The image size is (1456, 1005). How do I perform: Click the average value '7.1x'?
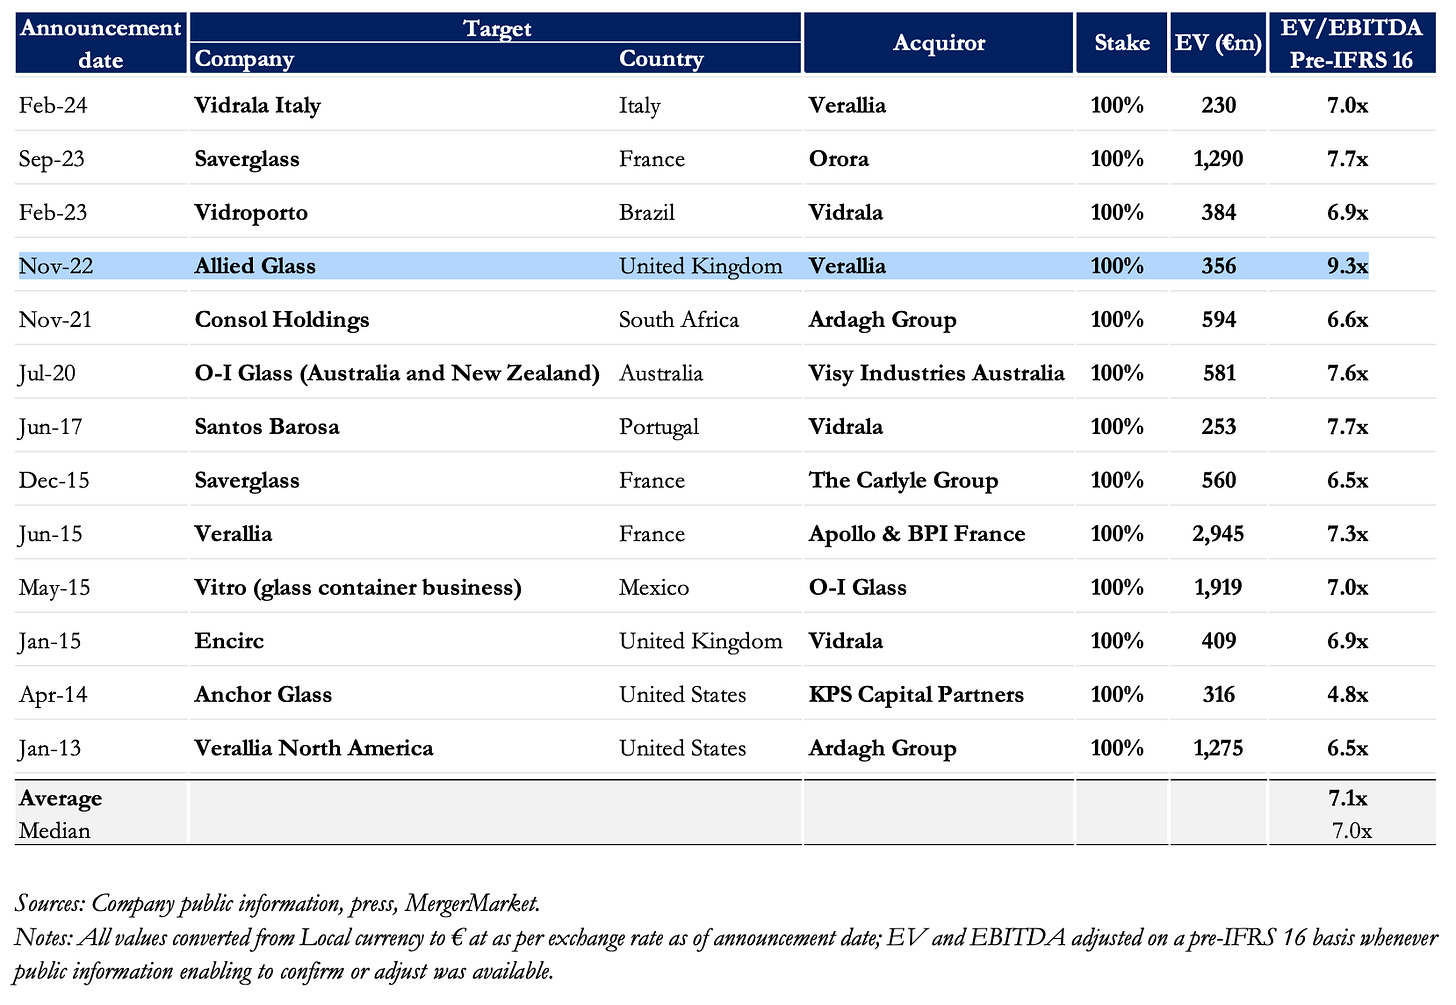[x=1348, y=798]
